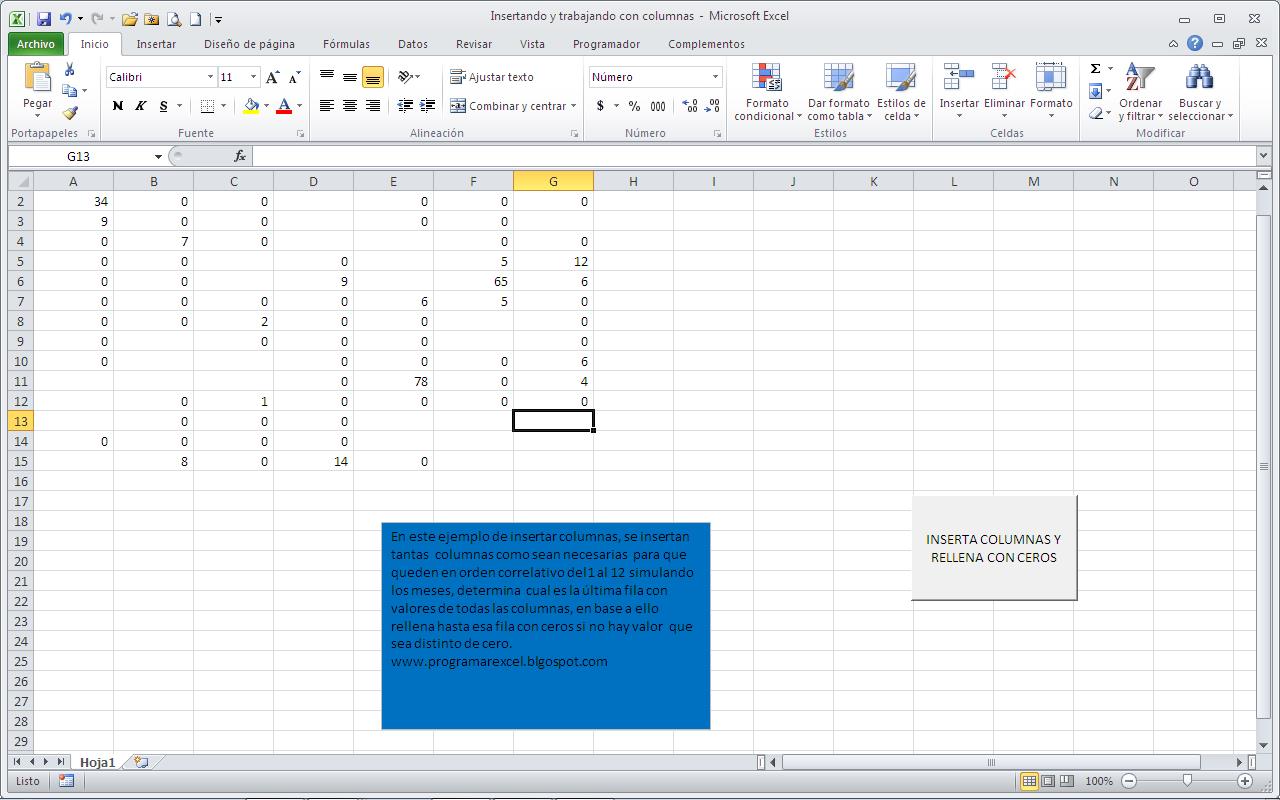
Task: Cut selection with the scissors icon
Action: 70,69
